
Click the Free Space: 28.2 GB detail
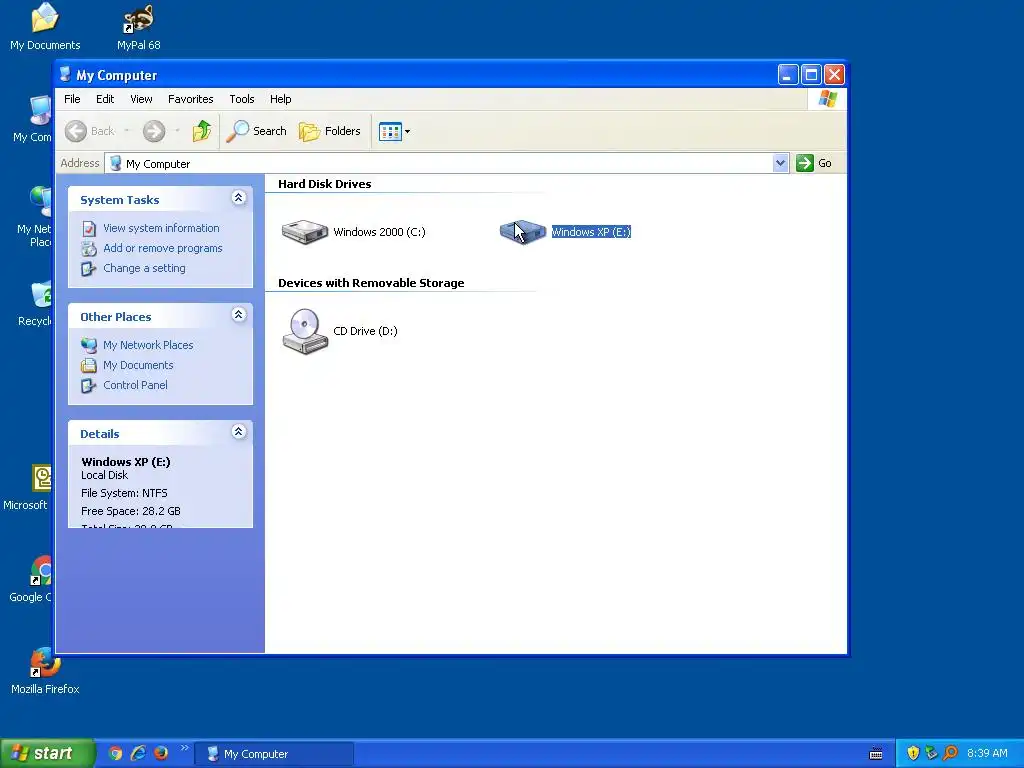pyautogui.click(x=131, y=511)
